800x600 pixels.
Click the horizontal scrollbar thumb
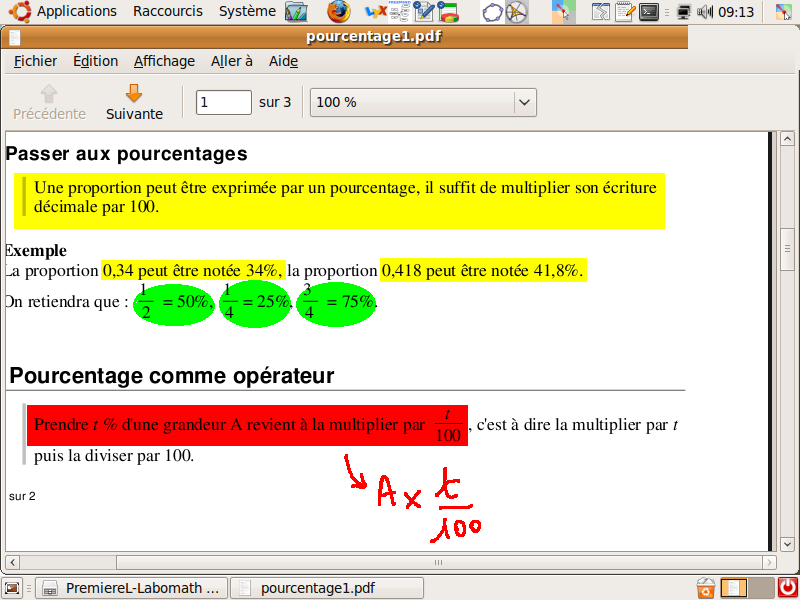[x=436, y=562]
